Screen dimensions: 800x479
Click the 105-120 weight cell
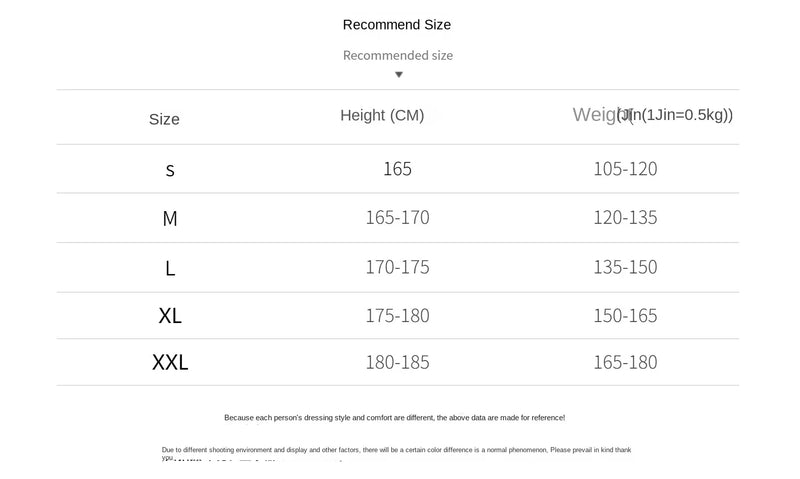625,169
